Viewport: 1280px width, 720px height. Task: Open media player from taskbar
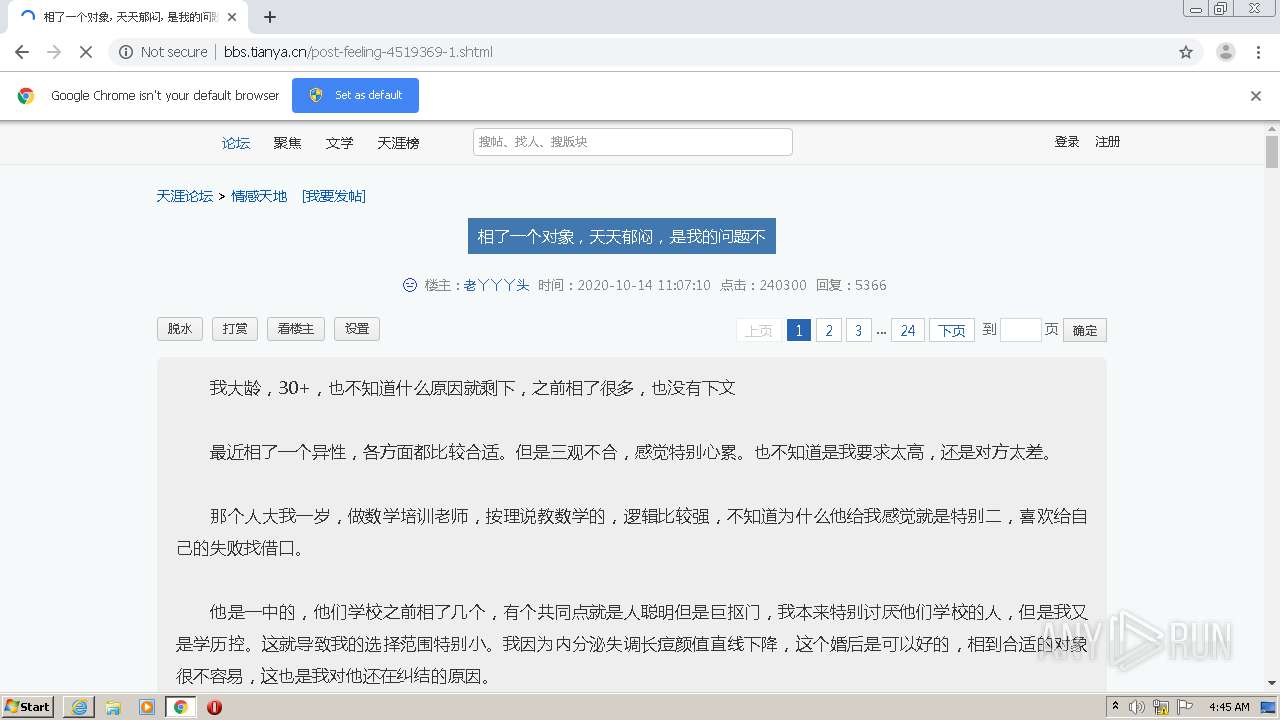point(147,707)
